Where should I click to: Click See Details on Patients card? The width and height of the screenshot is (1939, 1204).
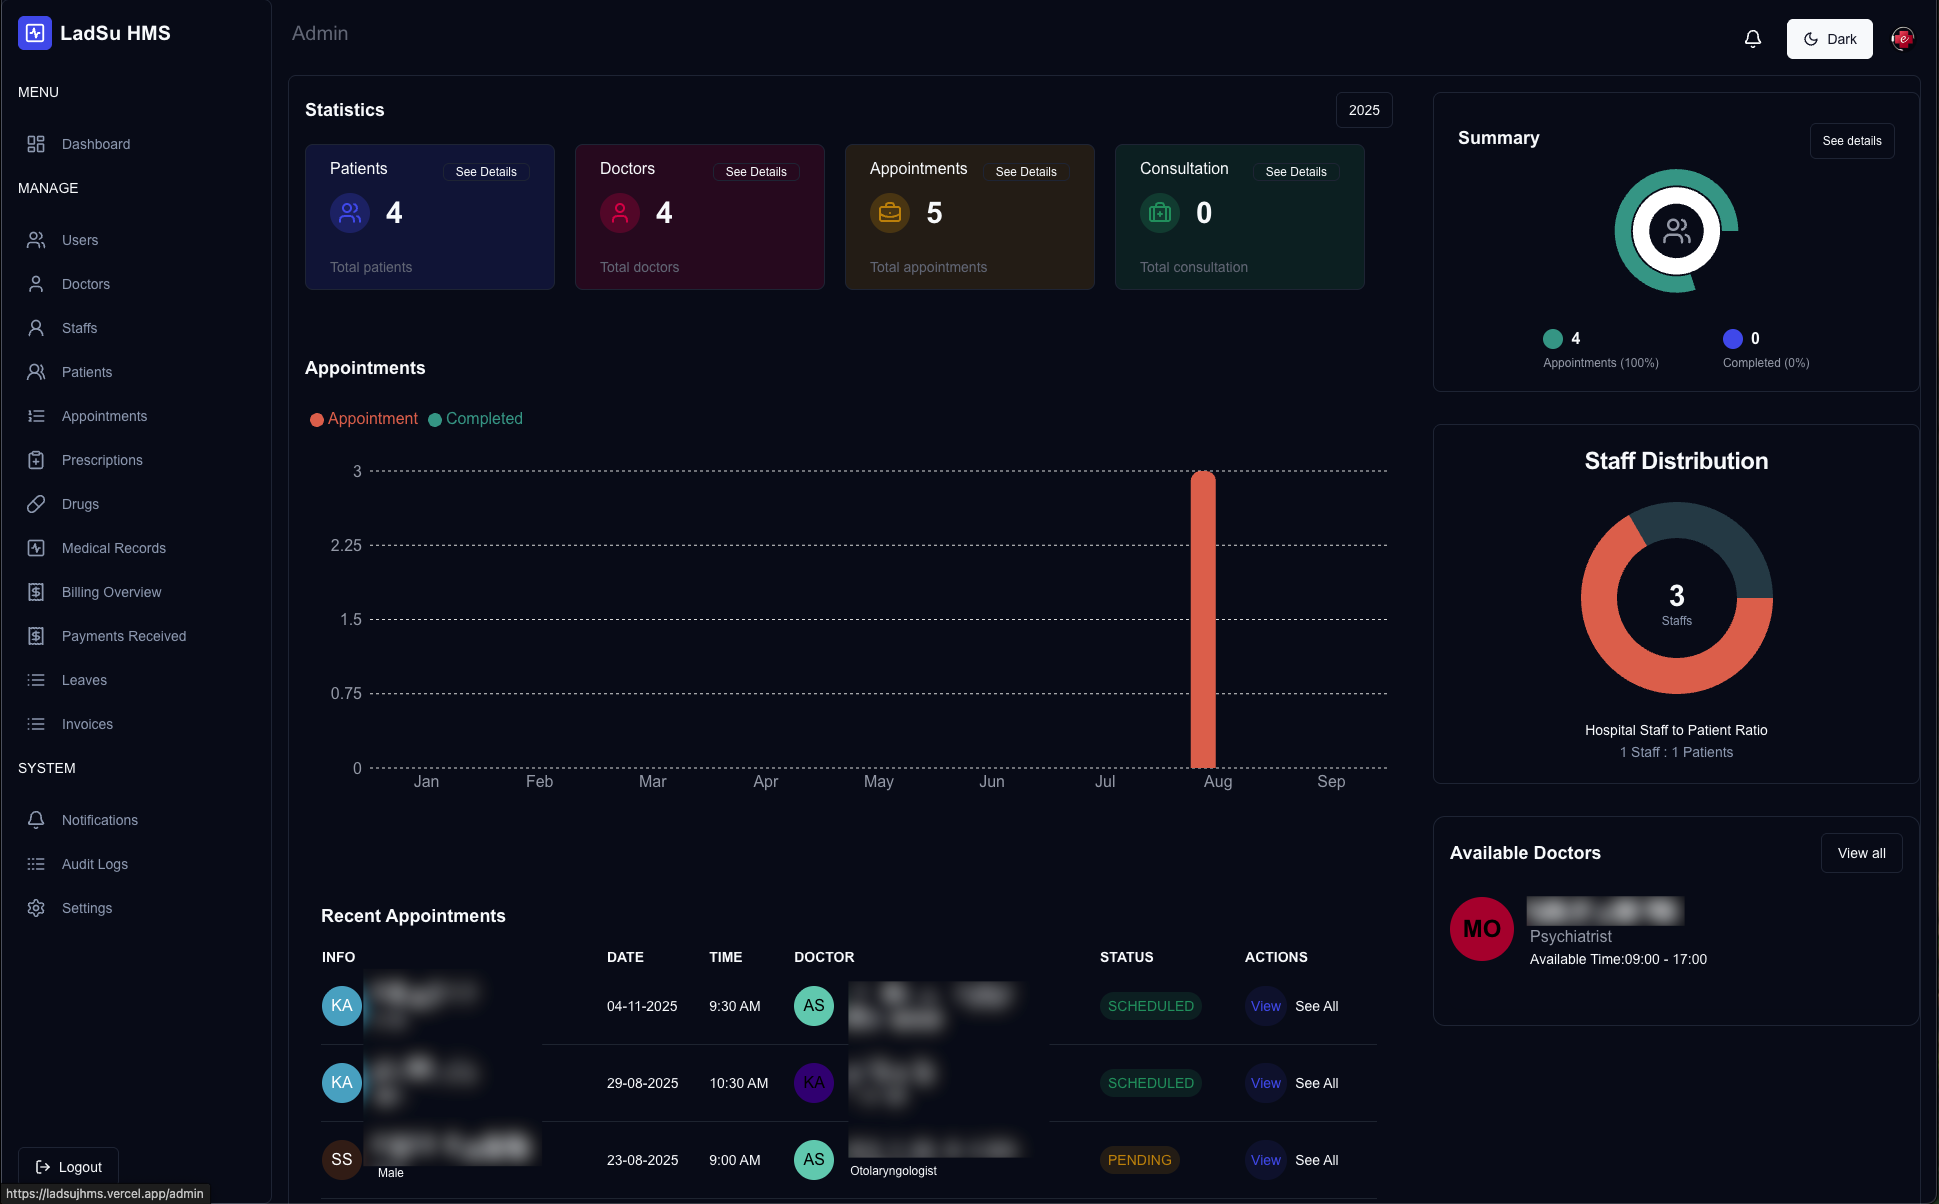point(486,172)
